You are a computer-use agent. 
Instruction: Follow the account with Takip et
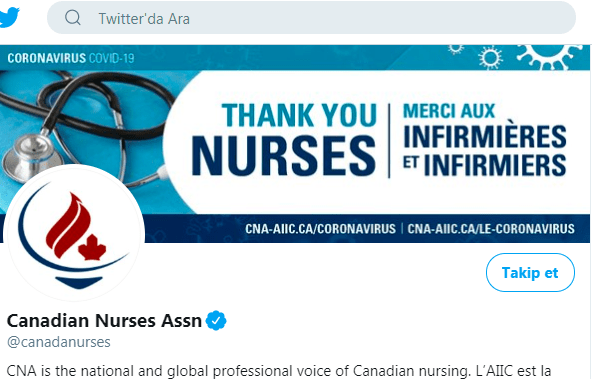[530, 273]
